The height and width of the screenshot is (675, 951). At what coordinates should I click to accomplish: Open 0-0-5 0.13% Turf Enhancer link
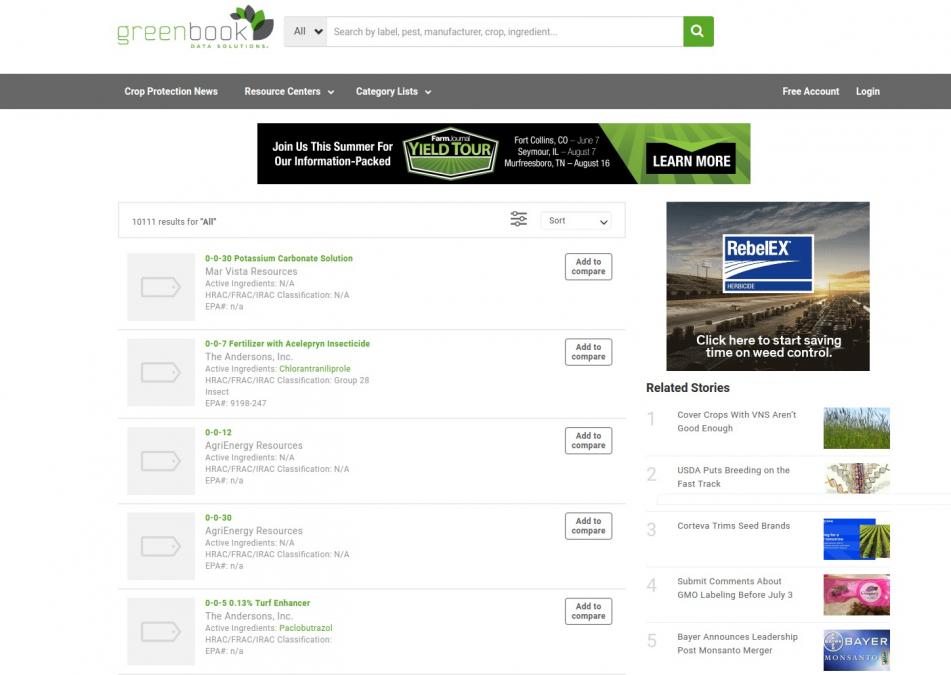(x=257, y=603)
